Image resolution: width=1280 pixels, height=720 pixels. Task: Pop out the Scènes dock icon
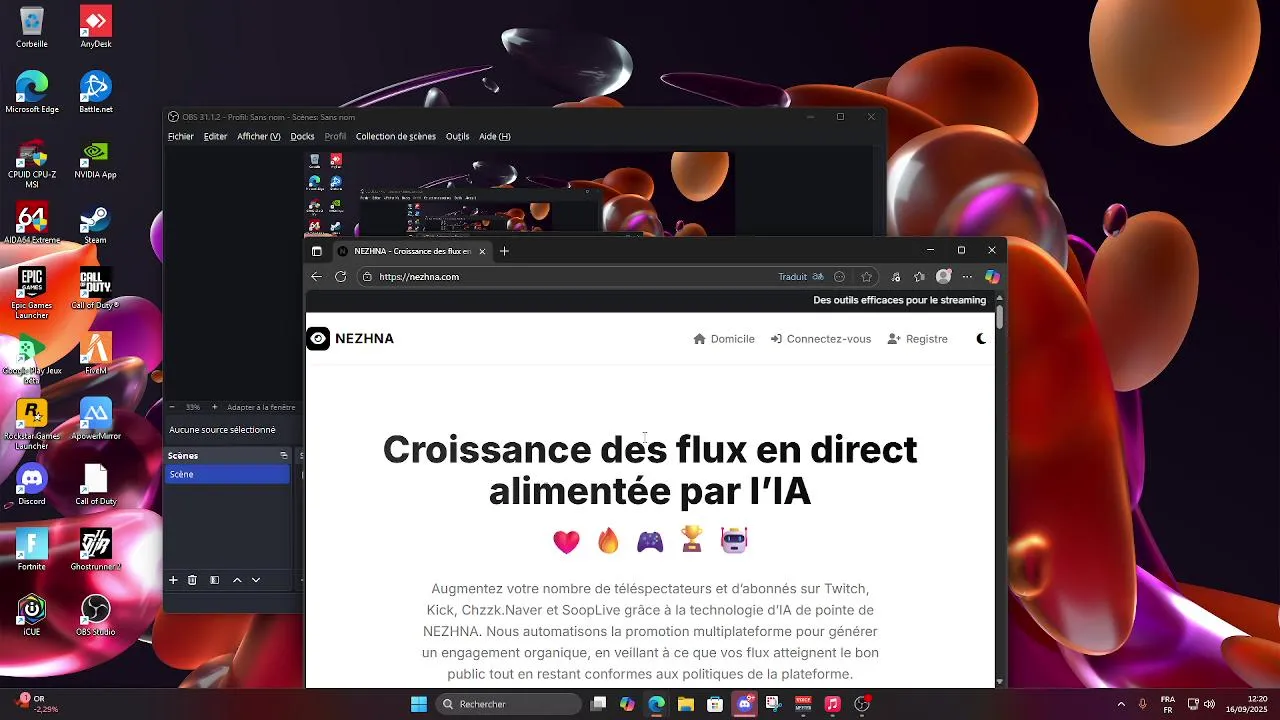pos(283,455)
